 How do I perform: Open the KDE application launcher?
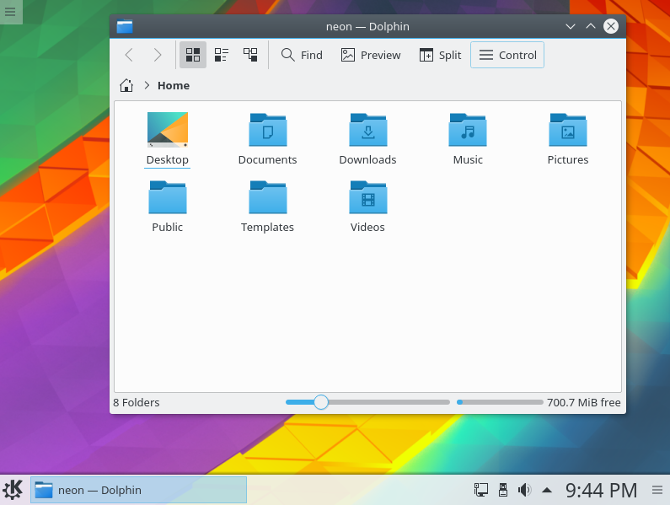pos(14,490)
